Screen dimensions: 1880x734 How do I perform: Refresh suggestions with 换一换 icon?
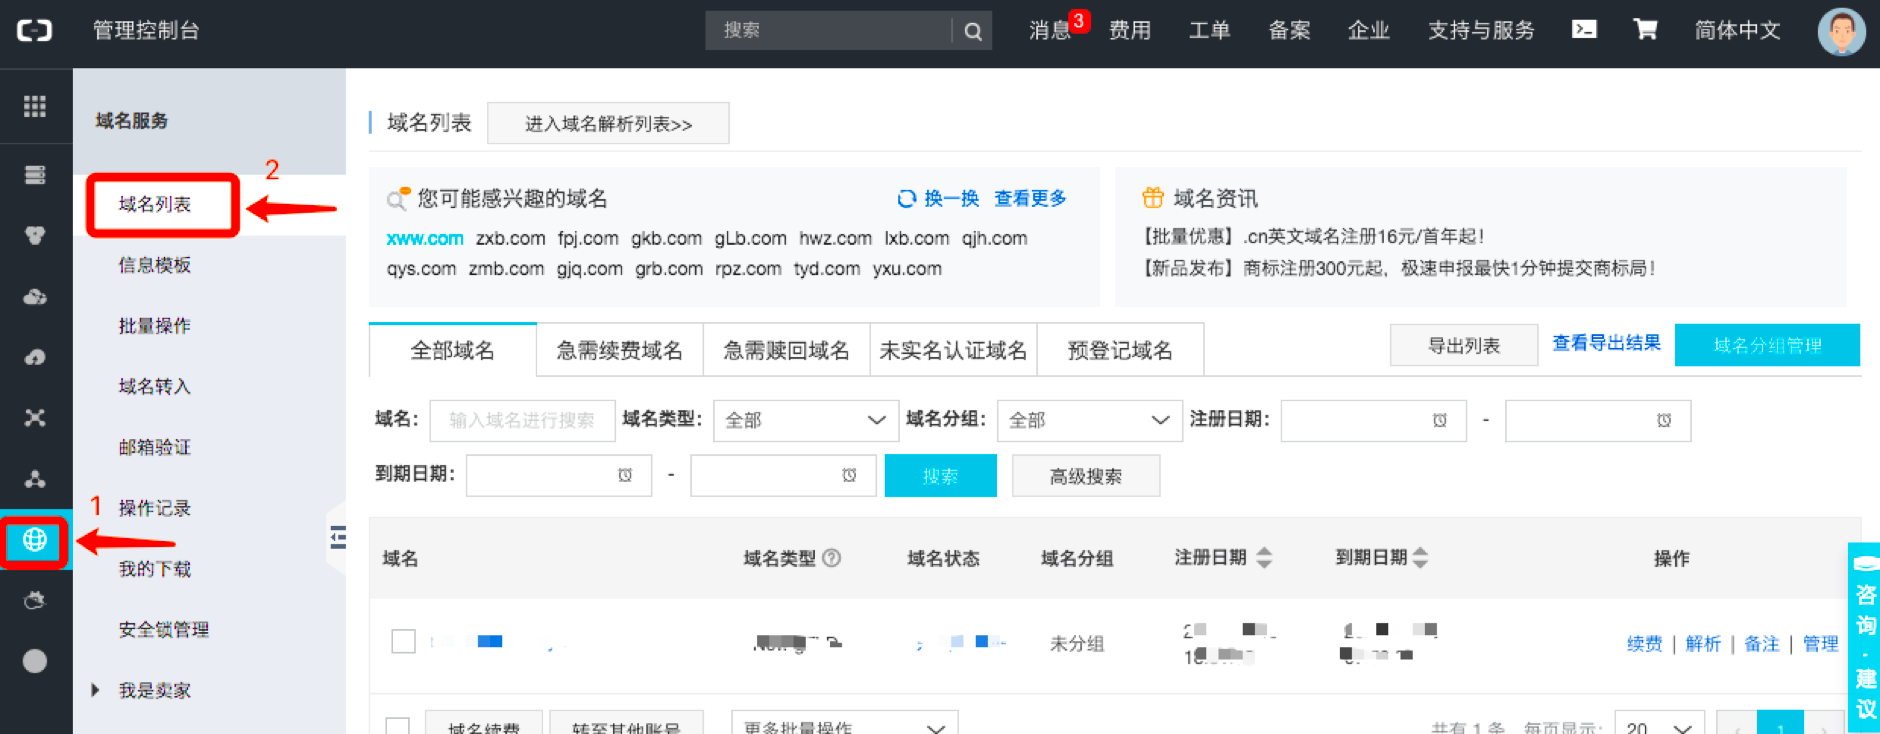pyautogui.click(x=906, y=198)
